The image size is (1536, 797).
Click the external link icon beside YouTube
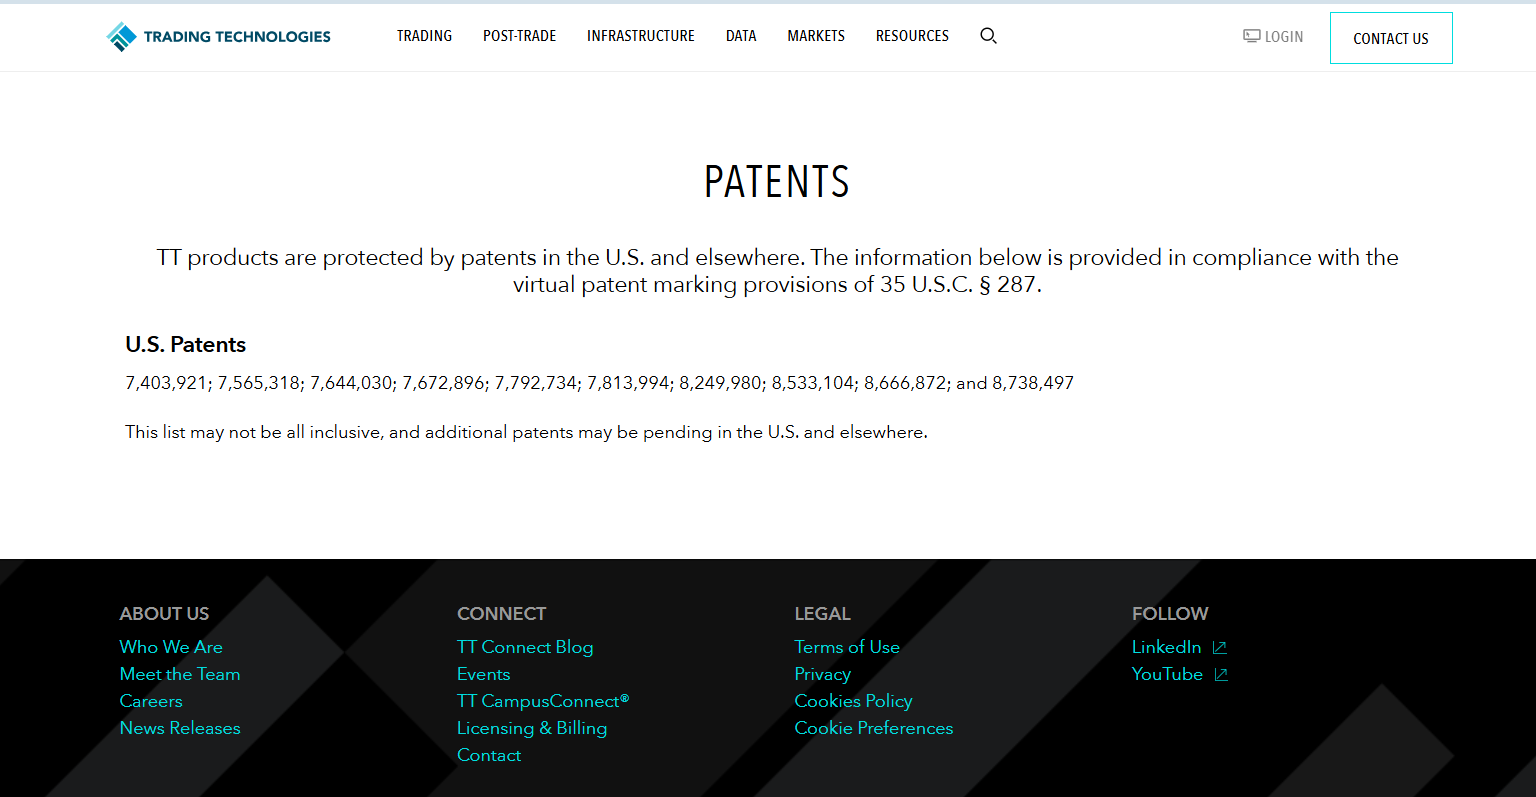[x=1221, y=675]
